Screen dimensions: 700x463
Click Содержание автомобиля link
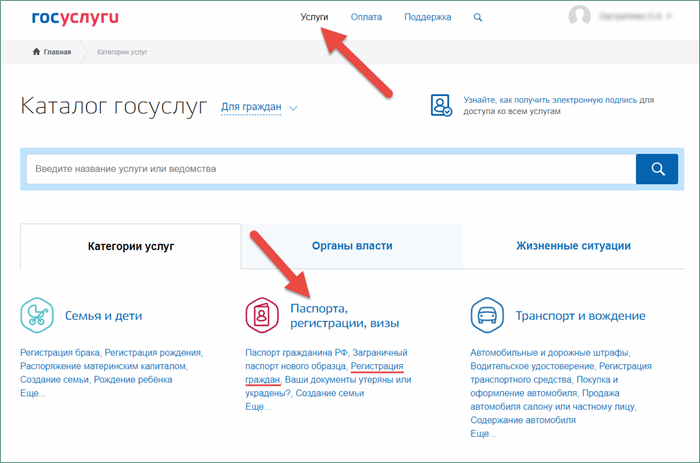523,420
